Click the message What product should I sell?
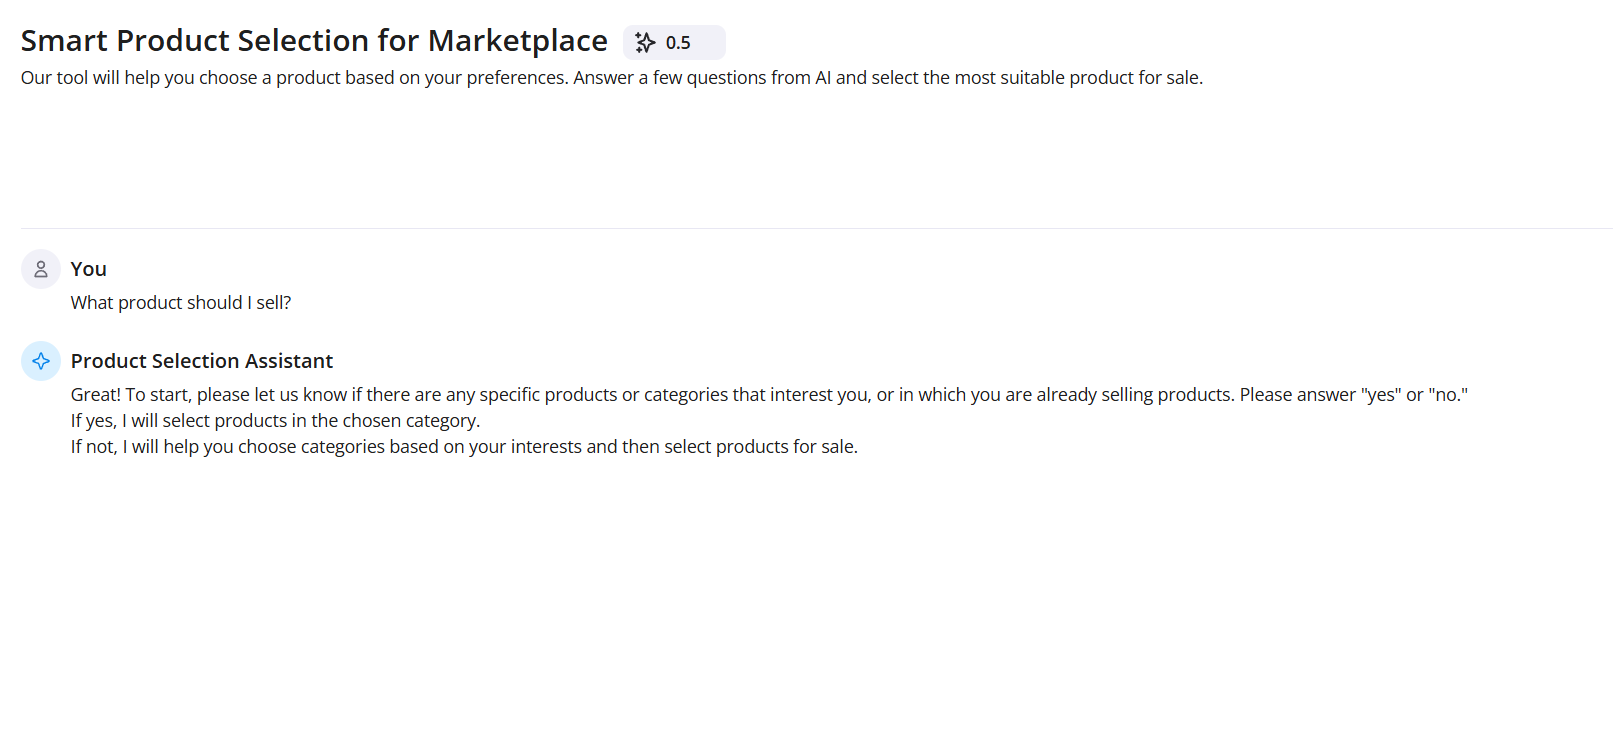Image resolution: width=1613 pixels, height=738 pixels. point(181,303)
